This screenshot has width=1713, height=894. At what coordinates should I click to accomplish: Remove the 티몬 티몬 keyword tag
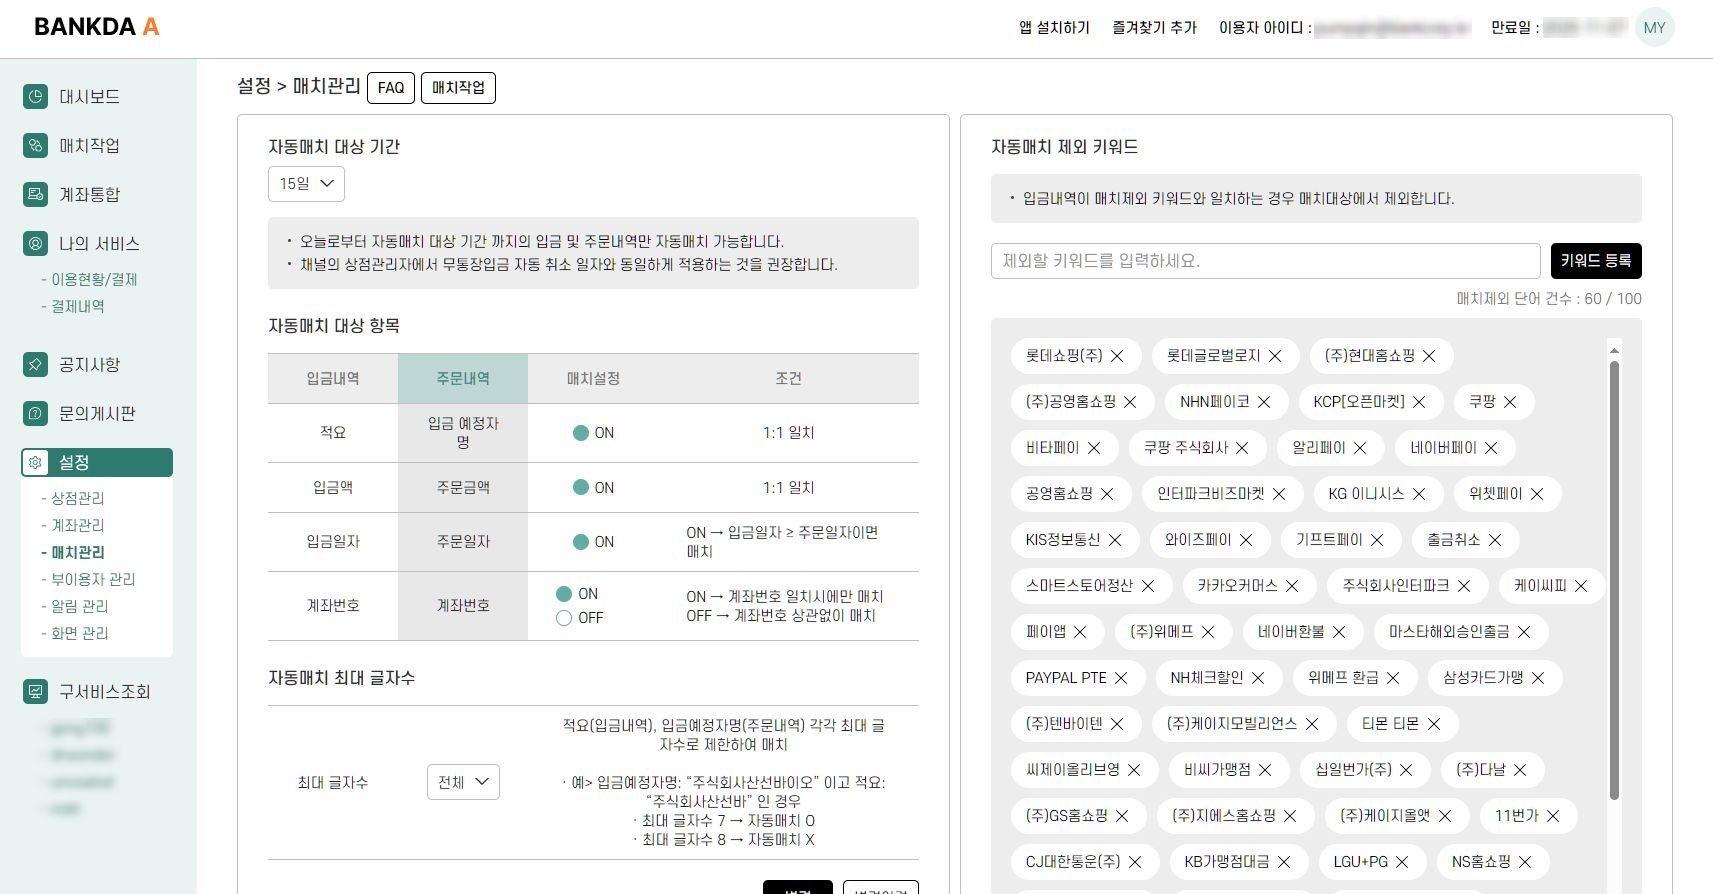click(1434, 724)
